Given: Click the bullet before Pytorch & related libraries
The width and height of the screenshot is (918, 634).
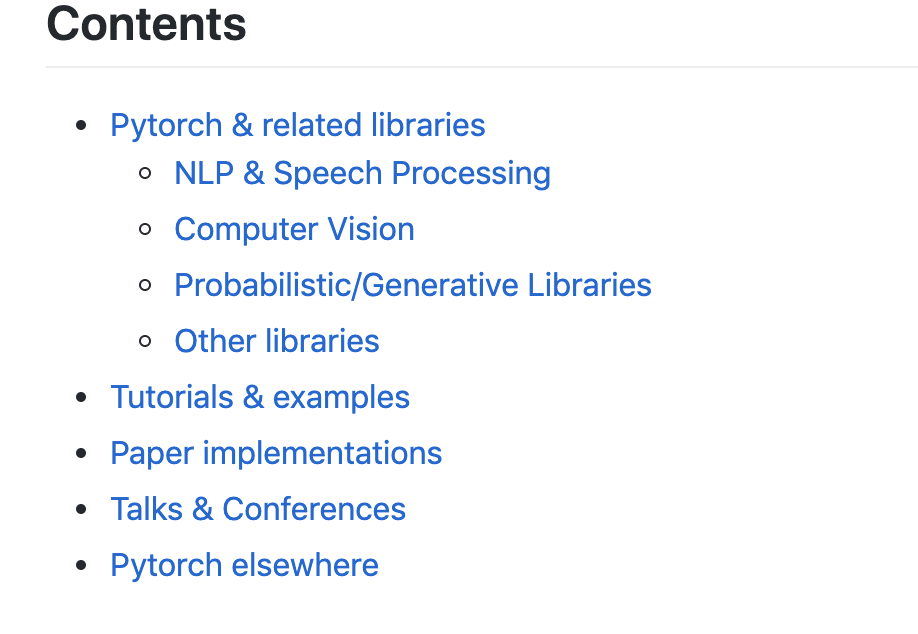Looking at the screenshot, I should tap(82, 126).
